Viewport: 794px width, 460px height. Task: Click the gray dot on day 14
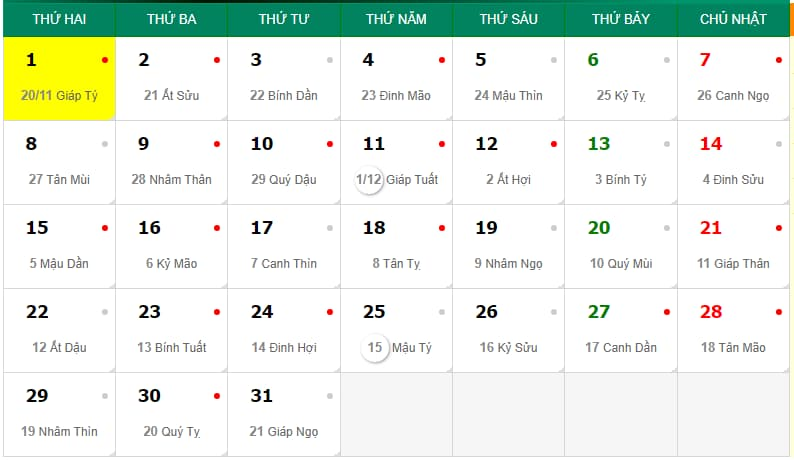tap(779, 144)
